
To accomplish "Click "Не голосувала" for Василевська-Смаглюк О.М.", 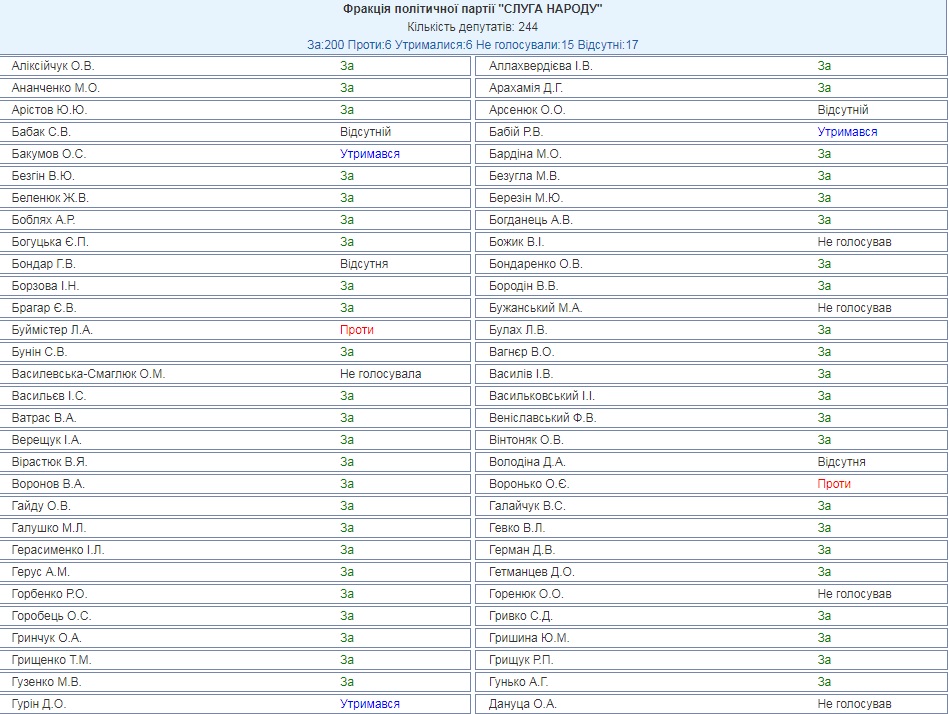I will (x=380, y=374).
